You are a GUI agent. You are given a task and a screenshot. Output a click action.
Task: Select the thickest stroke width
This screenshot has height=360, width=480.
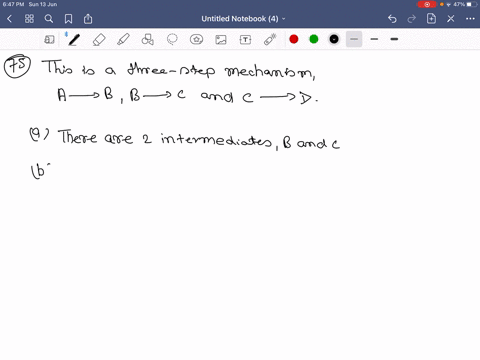(394, 39)
